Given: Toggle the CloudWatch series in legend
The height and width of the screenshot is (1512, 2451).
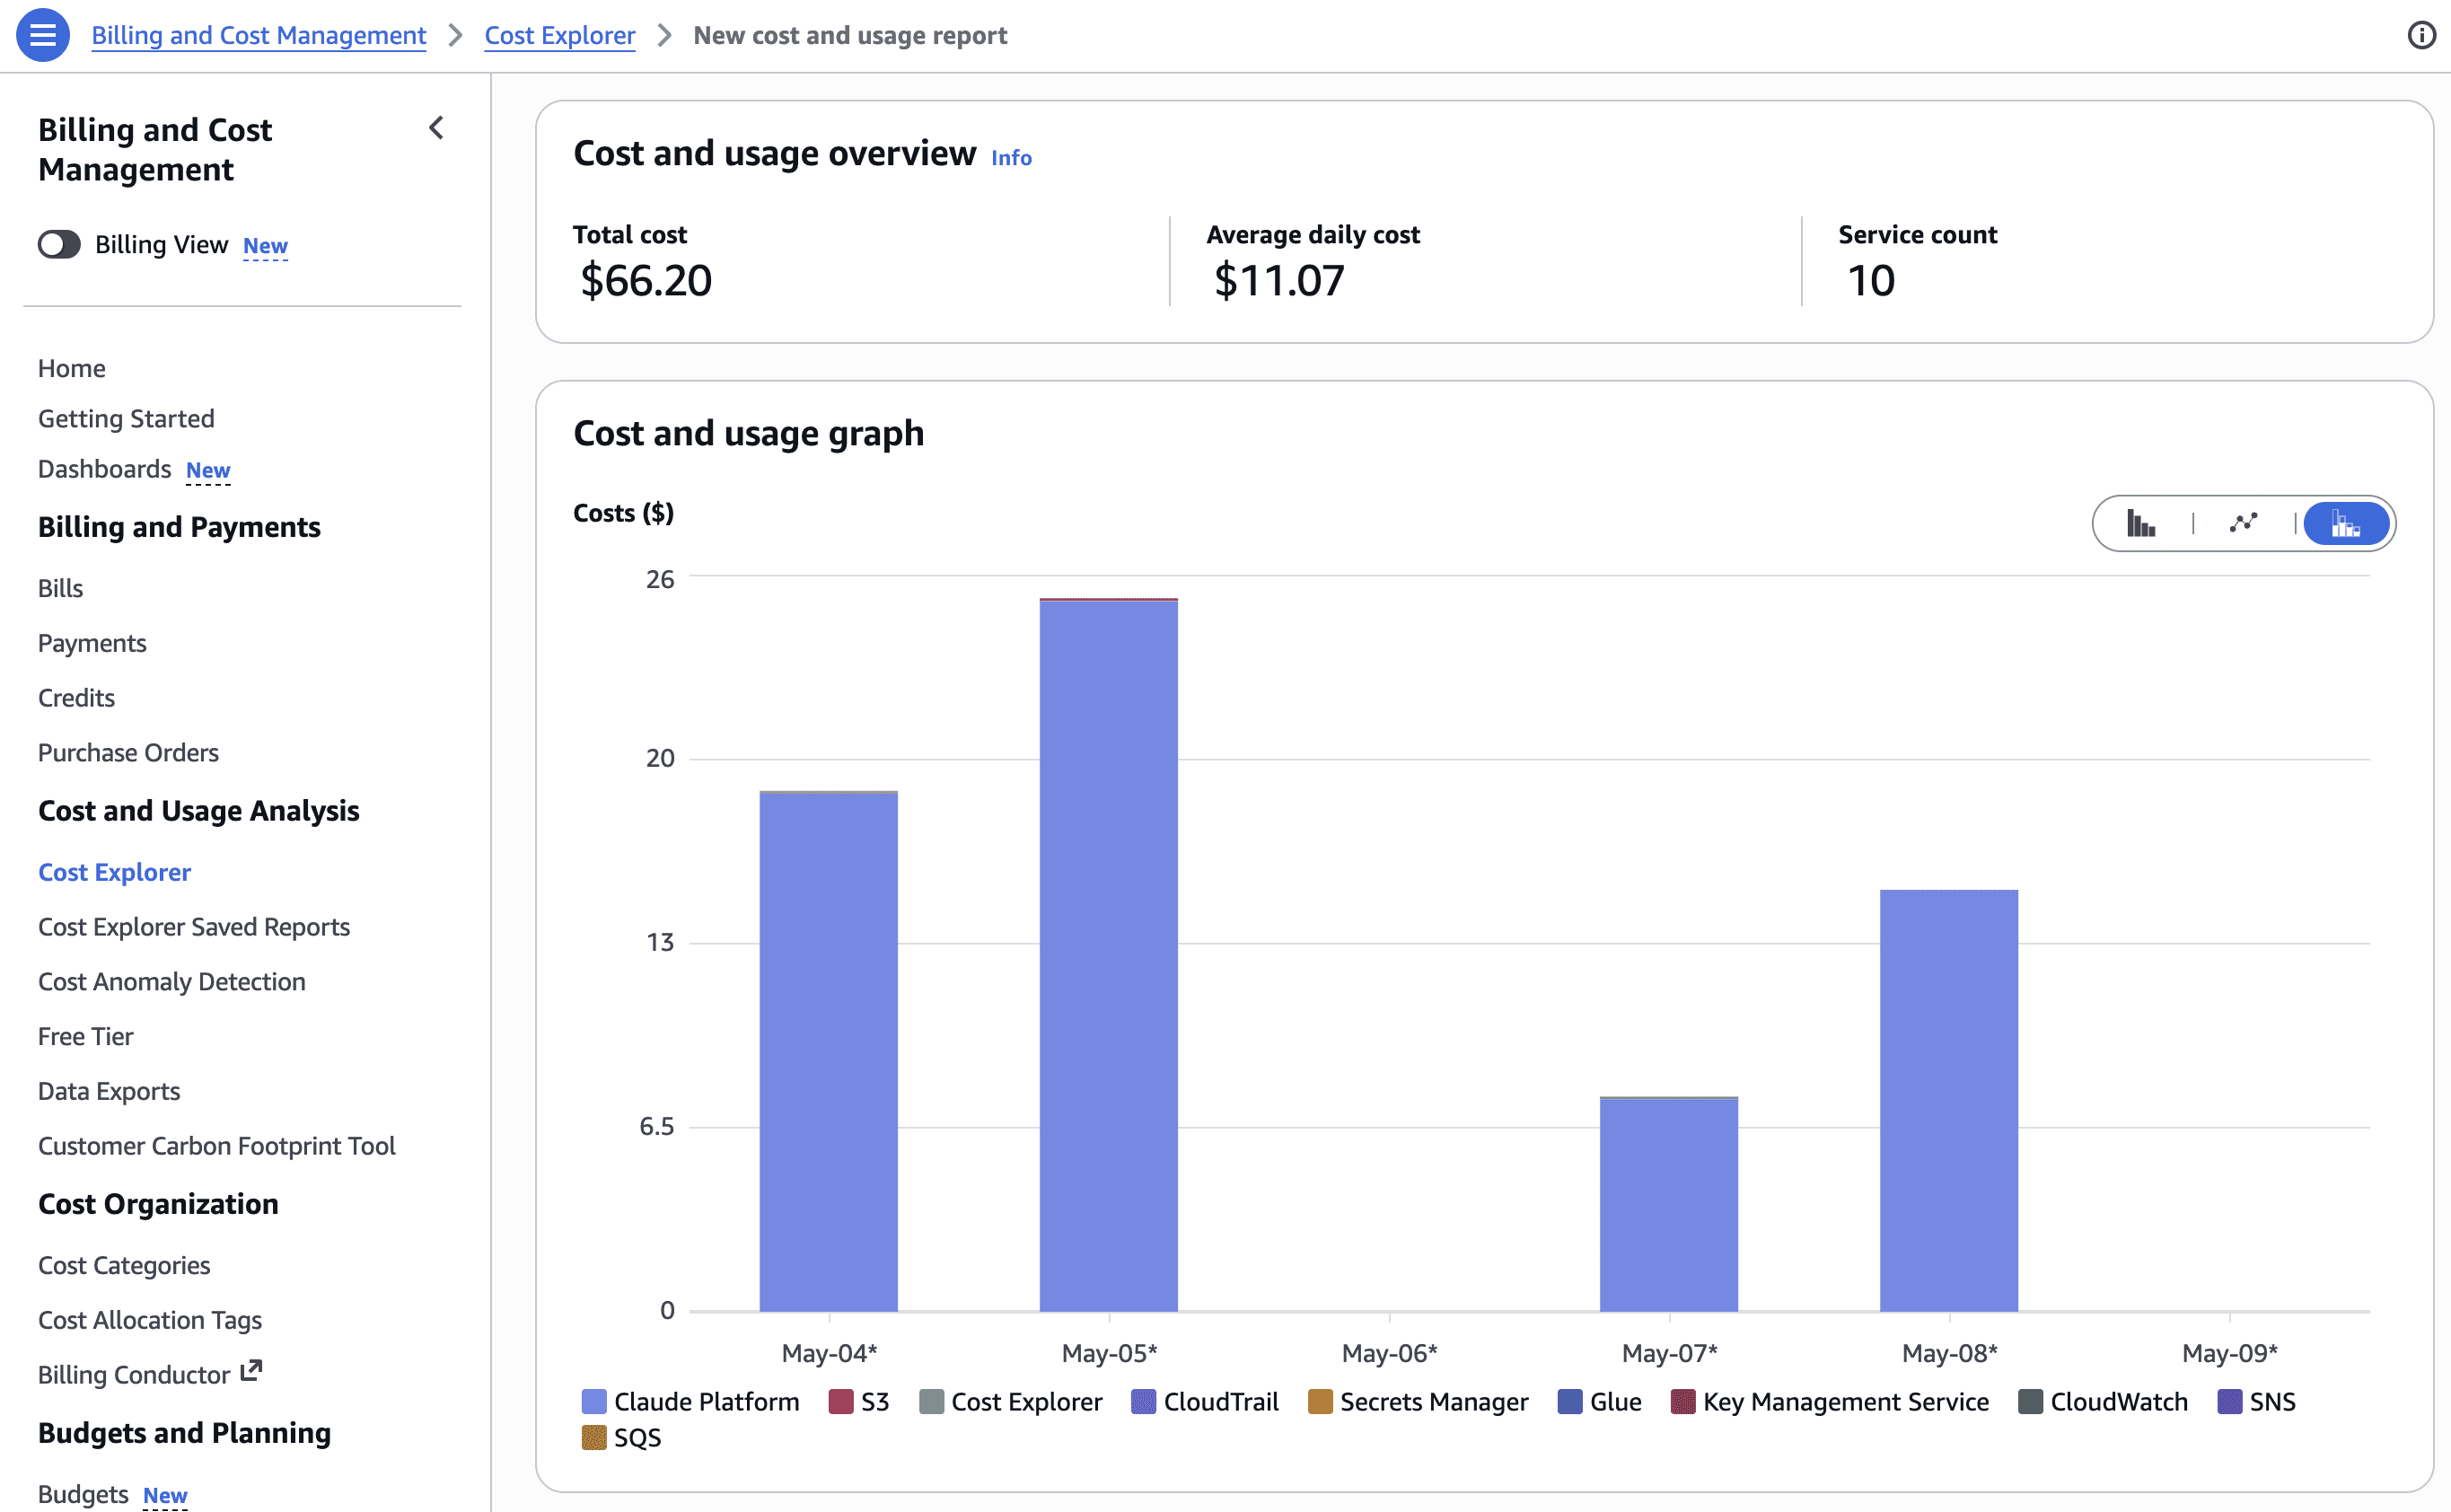Looking at the screenshot, I should click(x=2103, y=1401).
